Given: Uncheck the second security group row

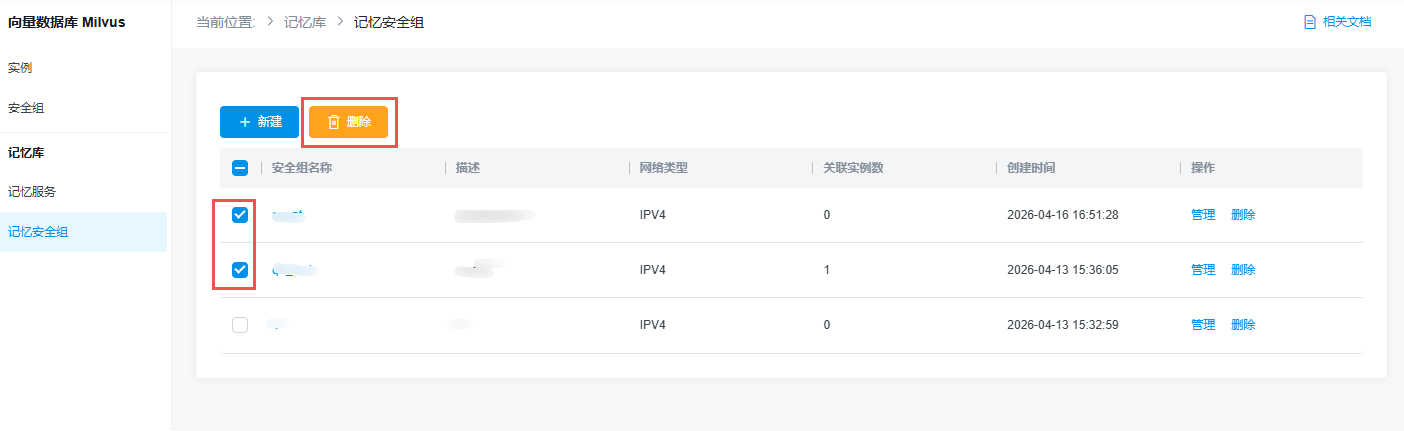Looking at the screenshot, I should pos(240,270).
